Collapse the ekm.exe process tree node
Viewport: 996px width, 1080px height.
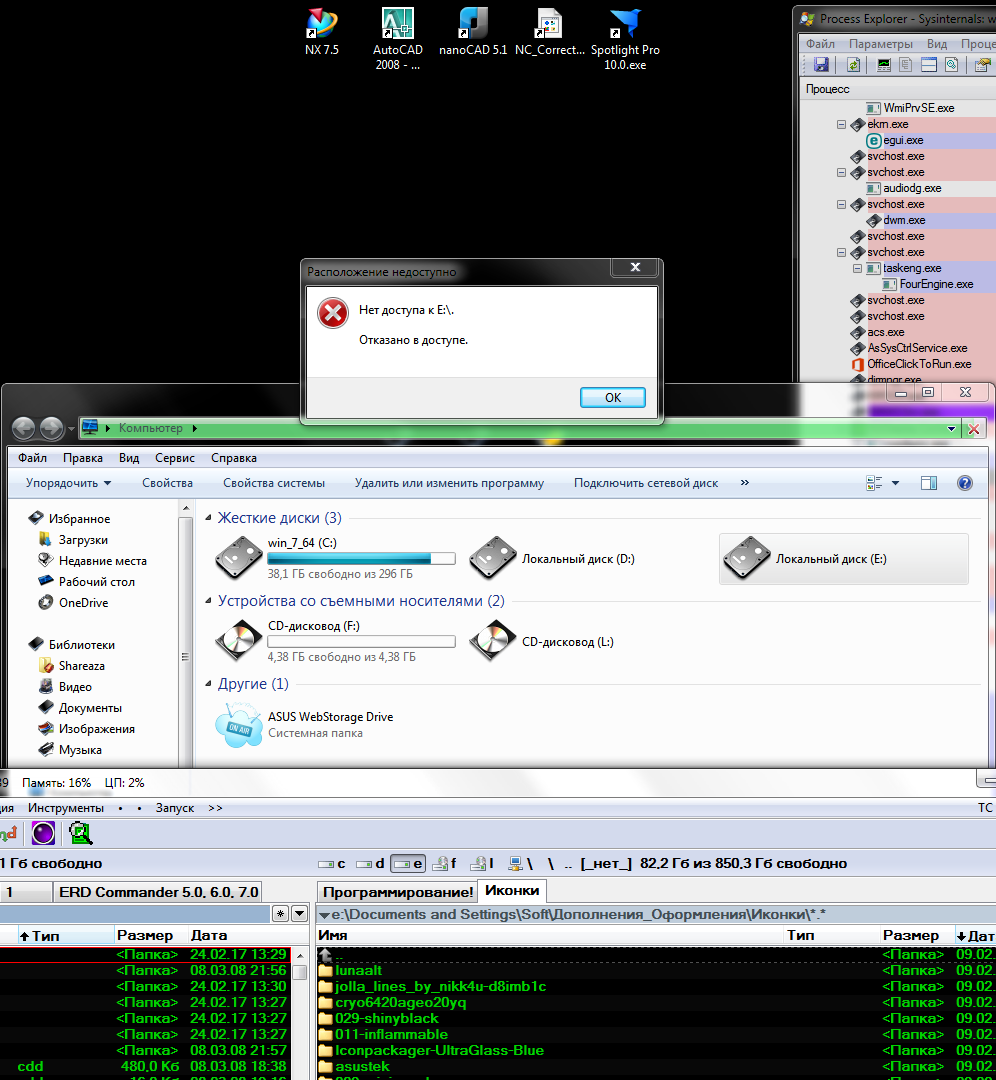[842, 125]
